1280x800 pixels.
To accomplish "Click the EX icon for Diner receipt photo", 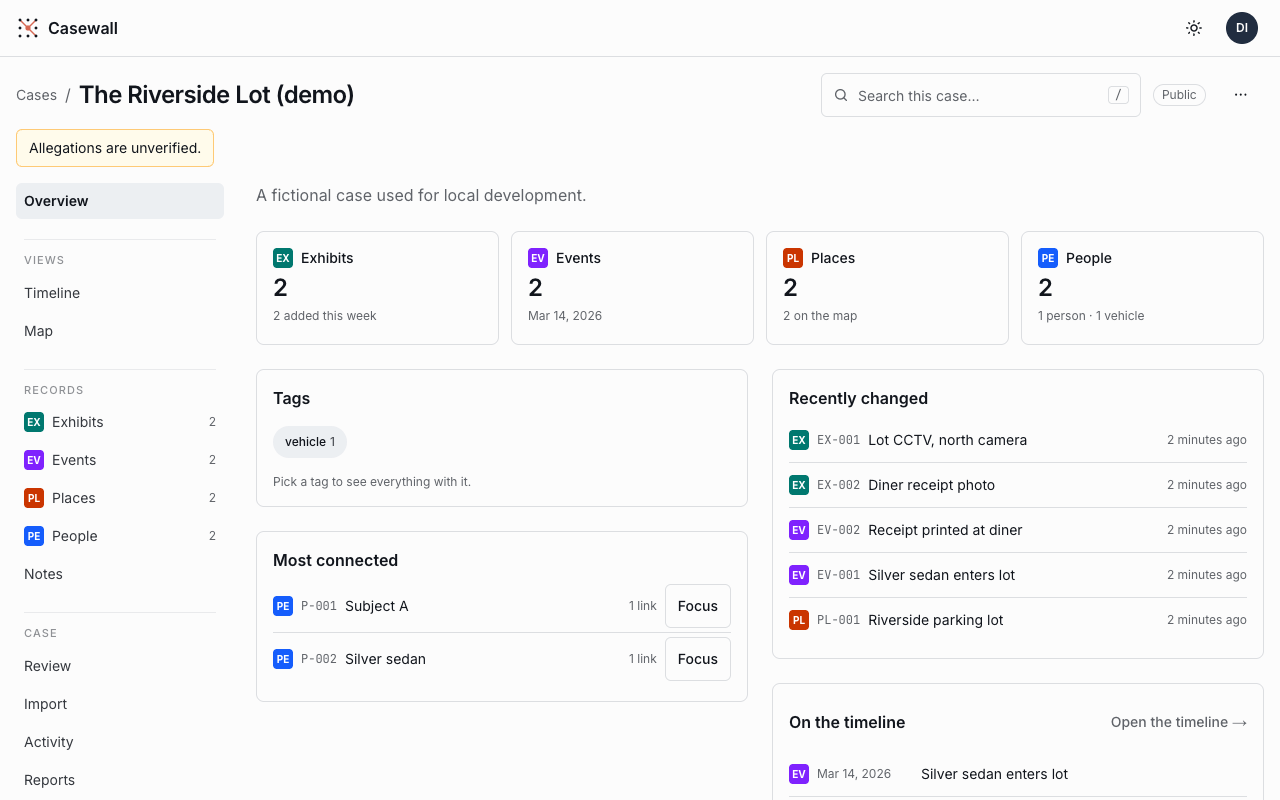I will (799, 485).
